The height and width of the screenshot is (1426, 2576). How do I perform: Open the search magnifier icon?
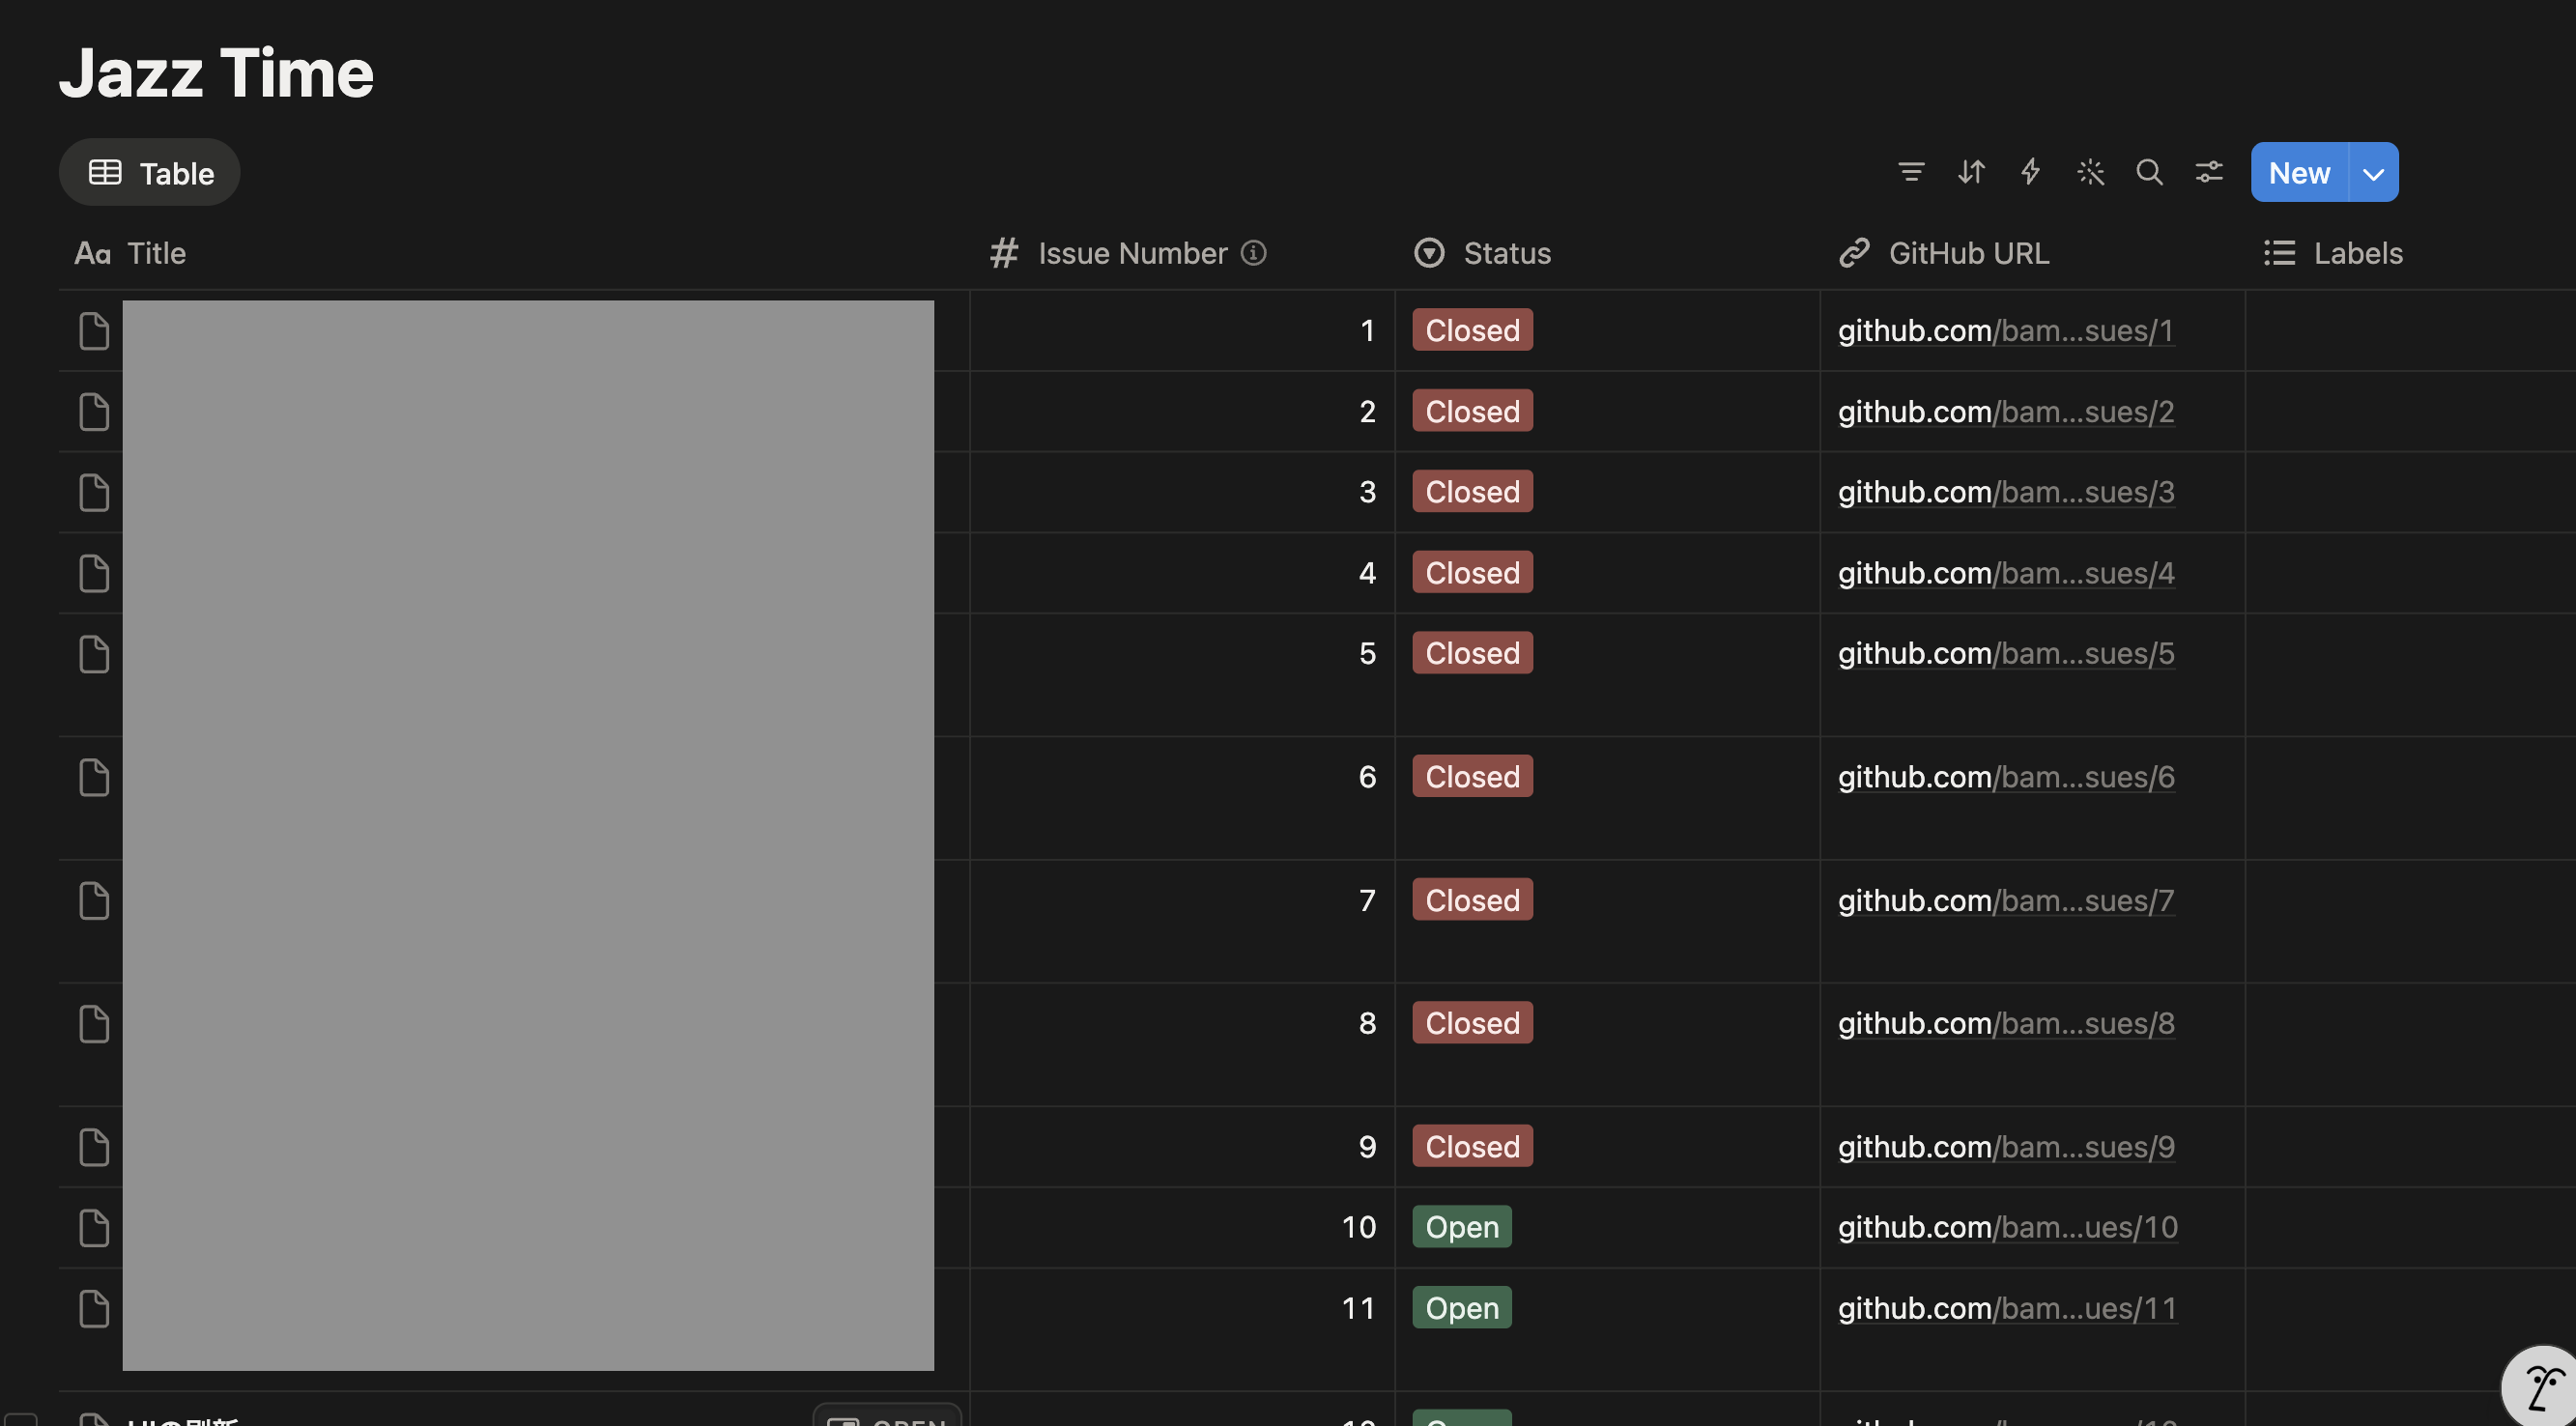click(x=2149, y=172)
